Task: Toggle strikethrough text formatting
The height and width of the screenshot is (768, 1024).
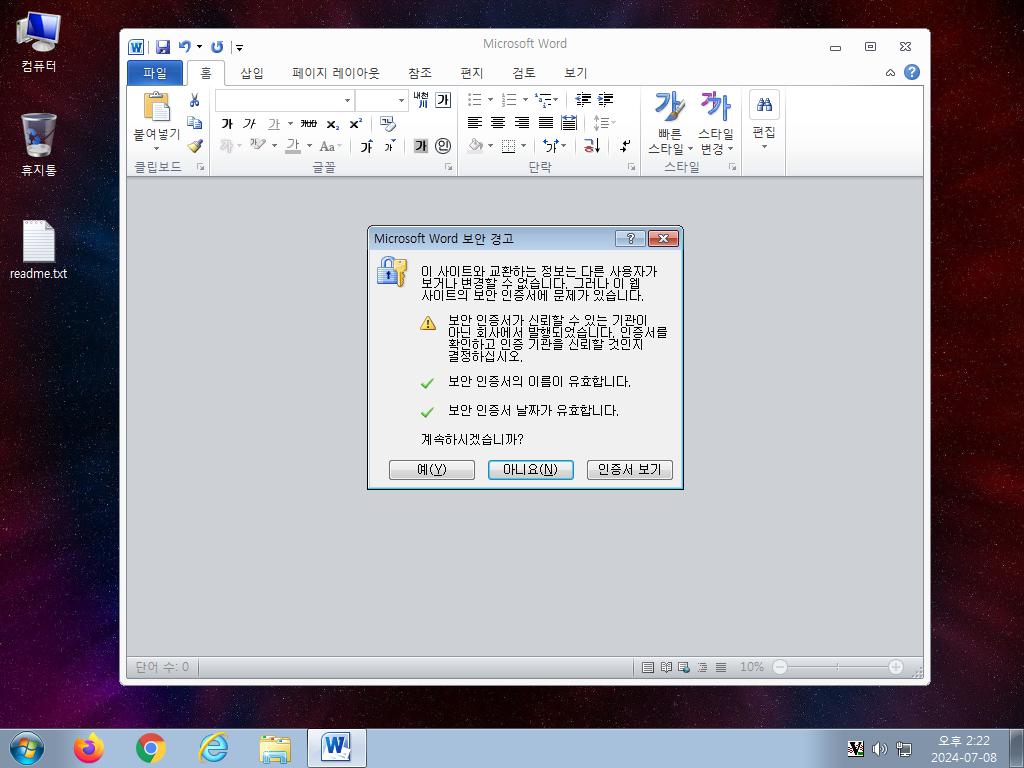Action: (308, 123)
